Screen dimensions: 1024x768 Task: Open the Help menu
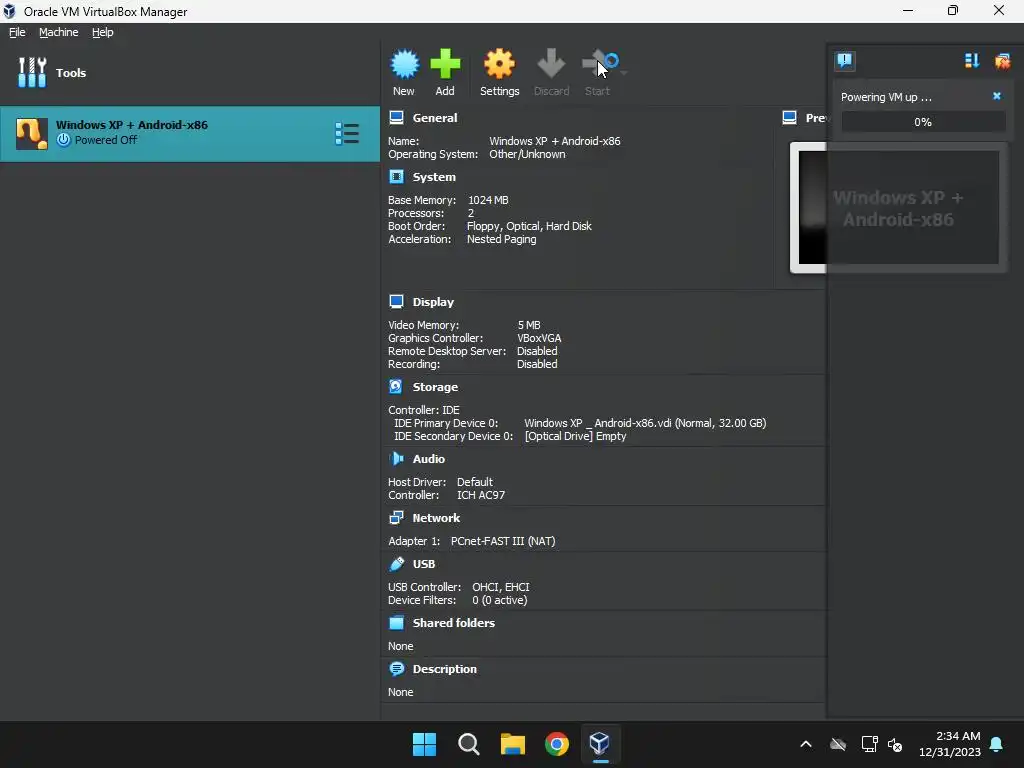pyautogui.click(x=103, y=32)
